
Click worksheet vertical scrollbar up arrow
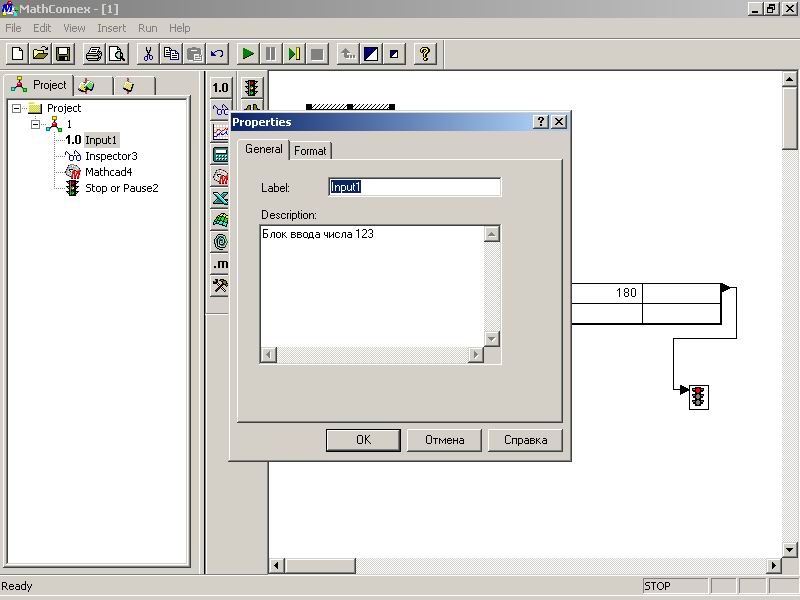tap(789, 79)
